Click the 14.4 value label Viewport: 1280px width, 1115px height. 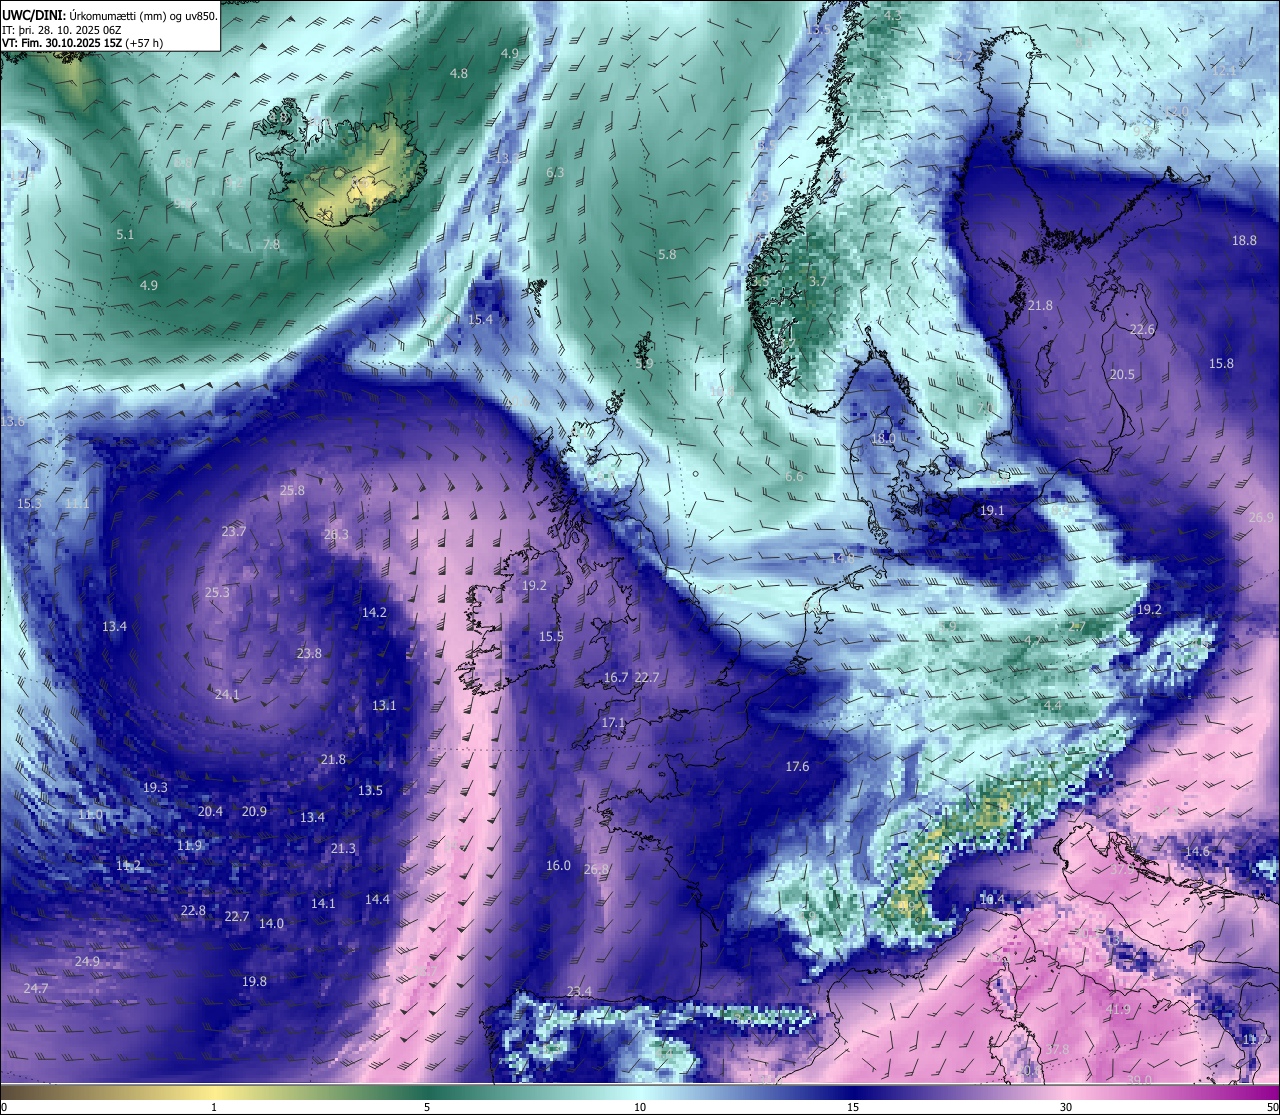(377, 899)
